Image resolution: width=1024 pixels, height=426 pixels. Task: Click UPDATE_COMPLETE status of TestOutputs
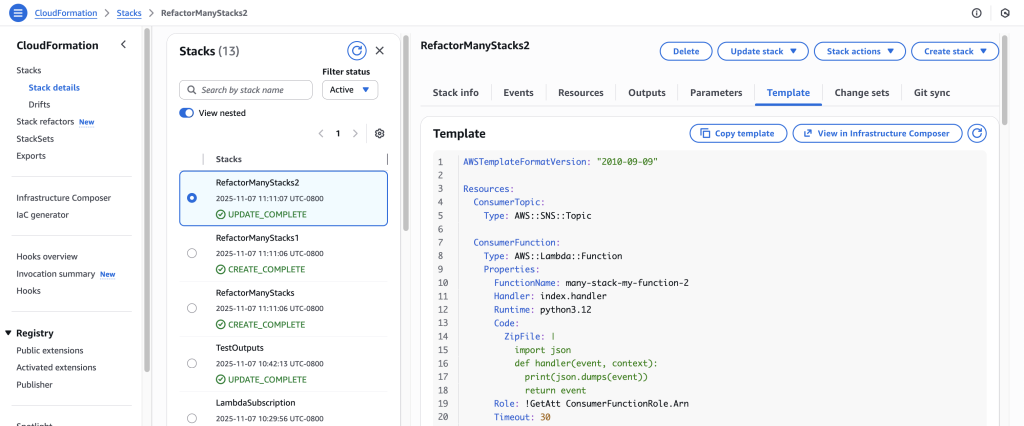pyautogui.click(x=261, y=379)
